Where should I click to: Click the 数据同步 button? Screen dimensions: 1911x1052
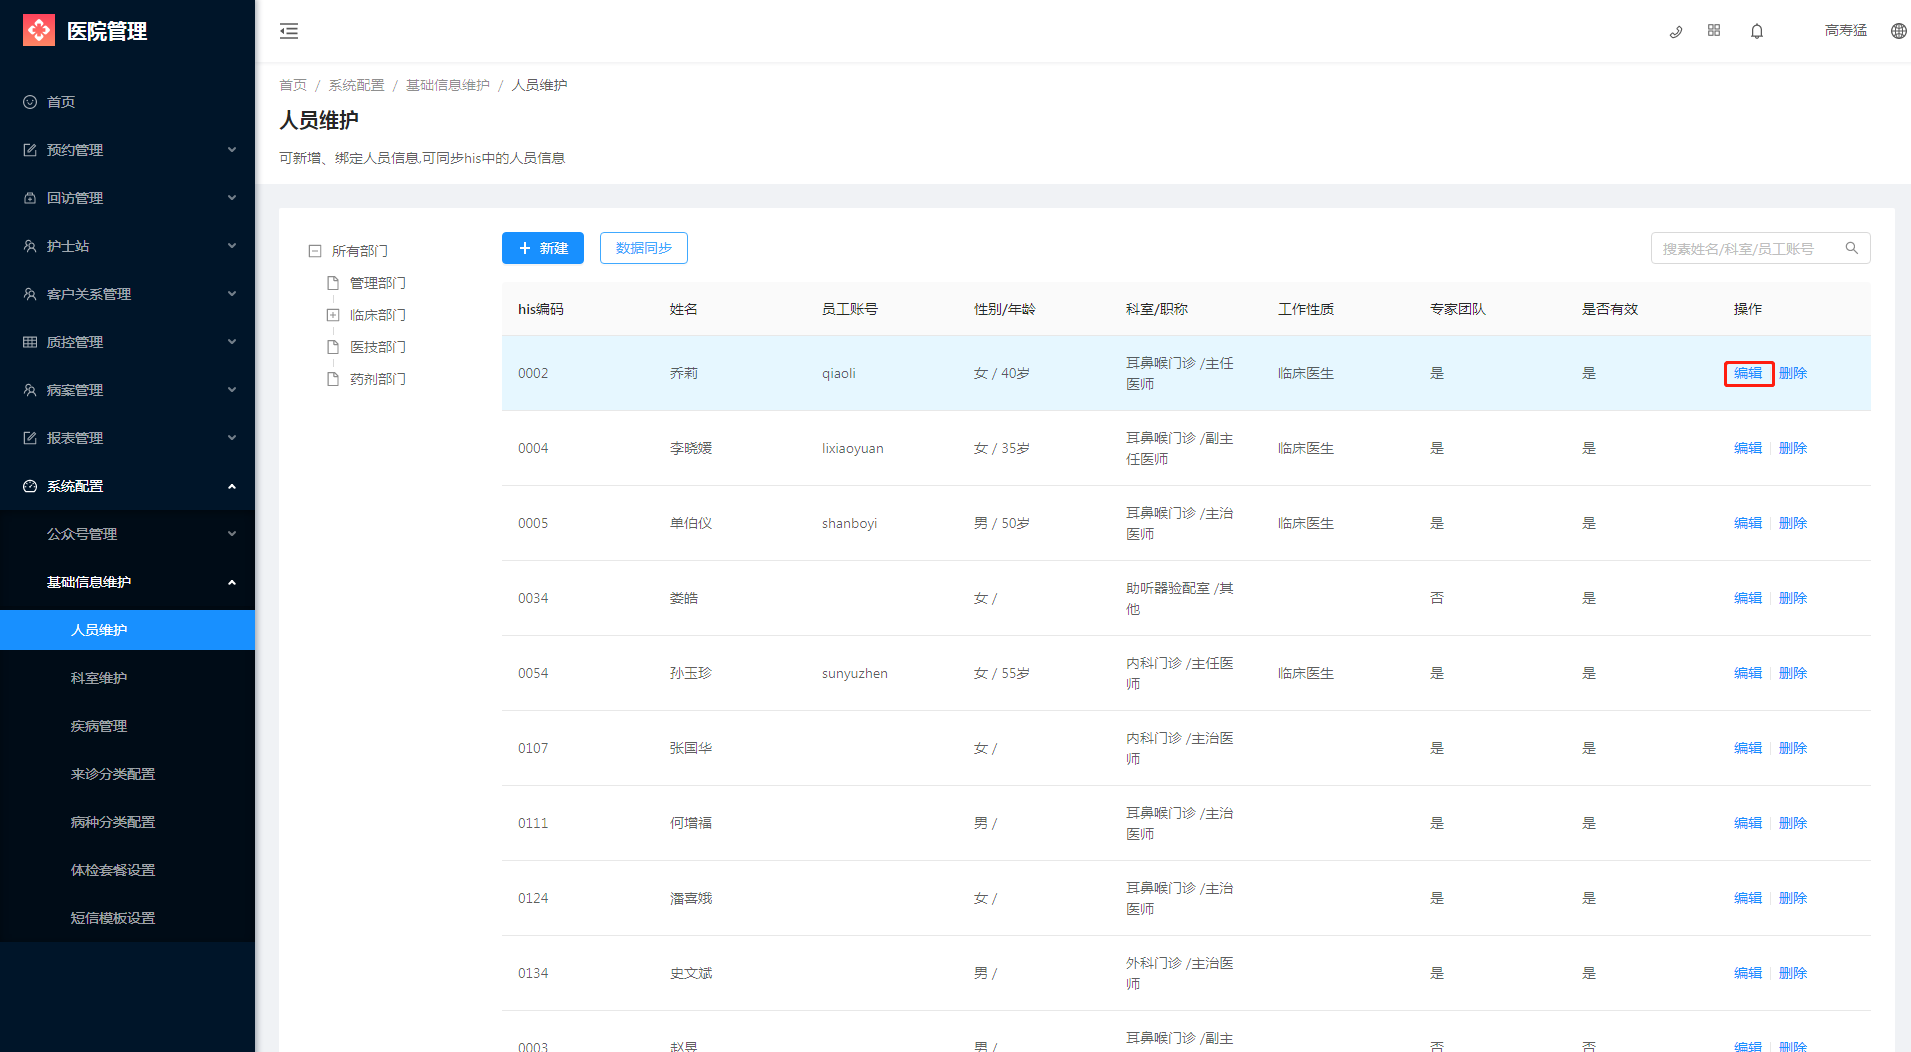644,248
